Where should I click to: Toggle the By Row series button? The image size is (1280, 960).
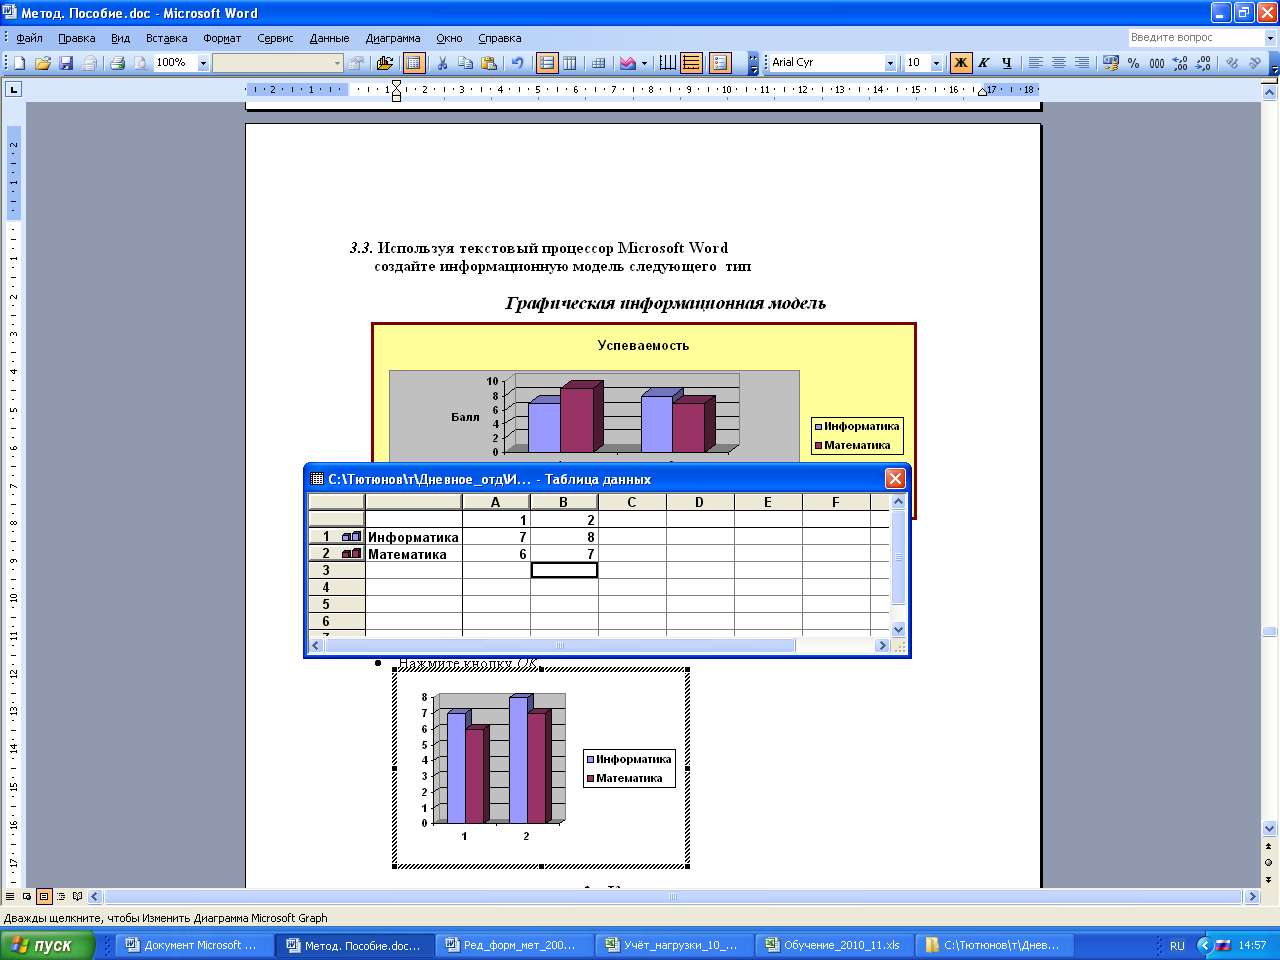pyautogui.click(x=546, y=63)
